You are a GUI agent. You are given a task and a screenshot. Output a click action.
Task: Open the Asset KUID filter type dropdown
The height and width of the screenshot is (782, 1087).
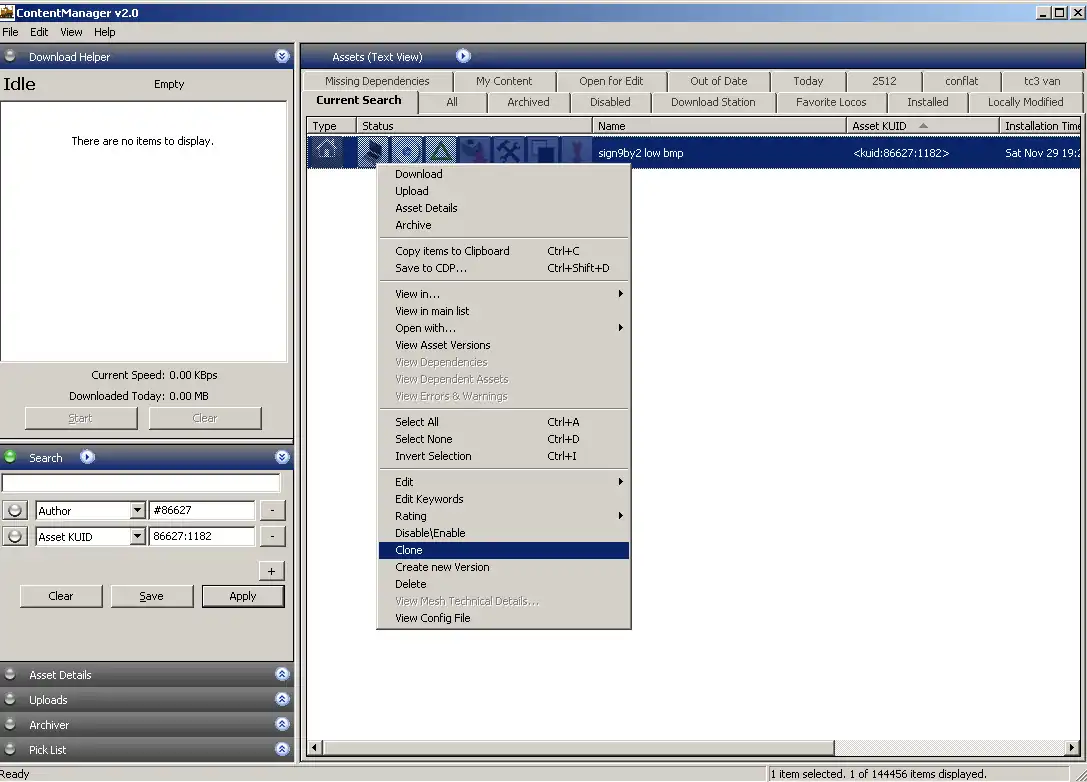[x=138, y=537]
